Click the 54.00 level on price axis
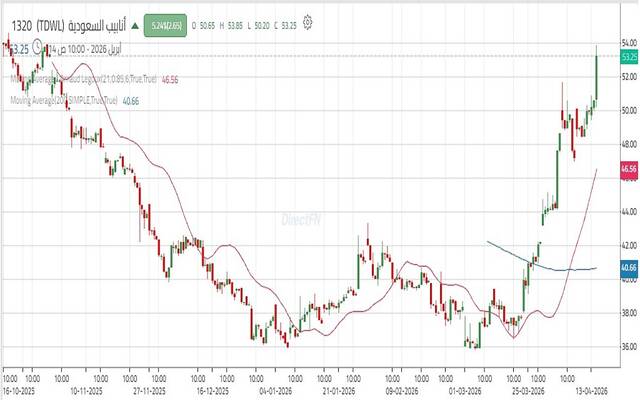The image size is (640, 400). (629, 43)
